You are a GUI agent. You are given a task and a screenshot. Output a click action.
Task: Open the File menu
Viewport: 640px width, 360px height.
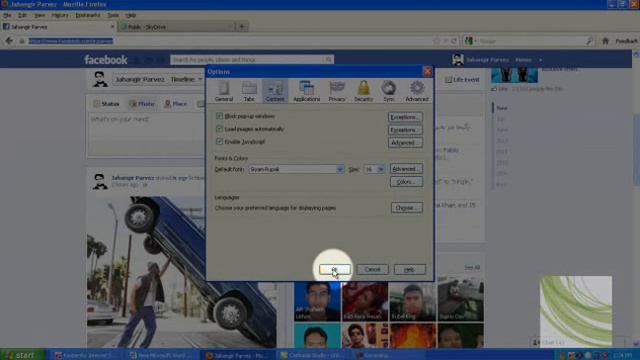[7, 15]
